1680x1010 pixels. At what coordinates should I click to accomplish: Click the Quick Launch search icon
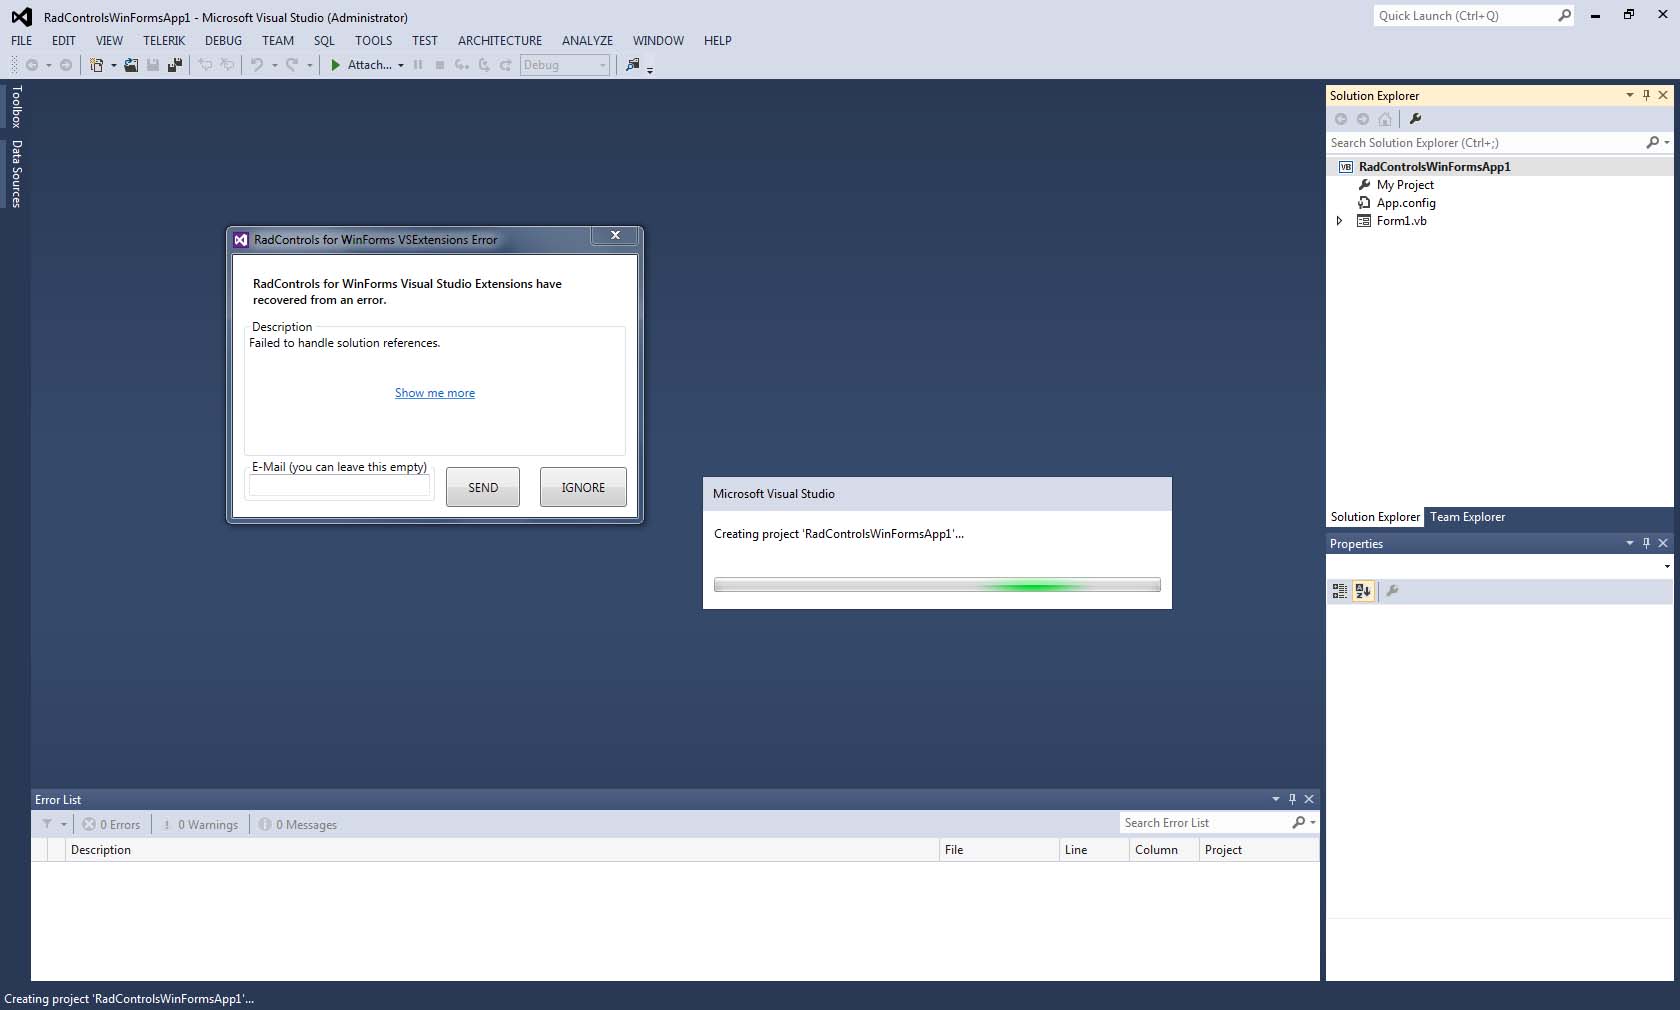(1565, 15)
